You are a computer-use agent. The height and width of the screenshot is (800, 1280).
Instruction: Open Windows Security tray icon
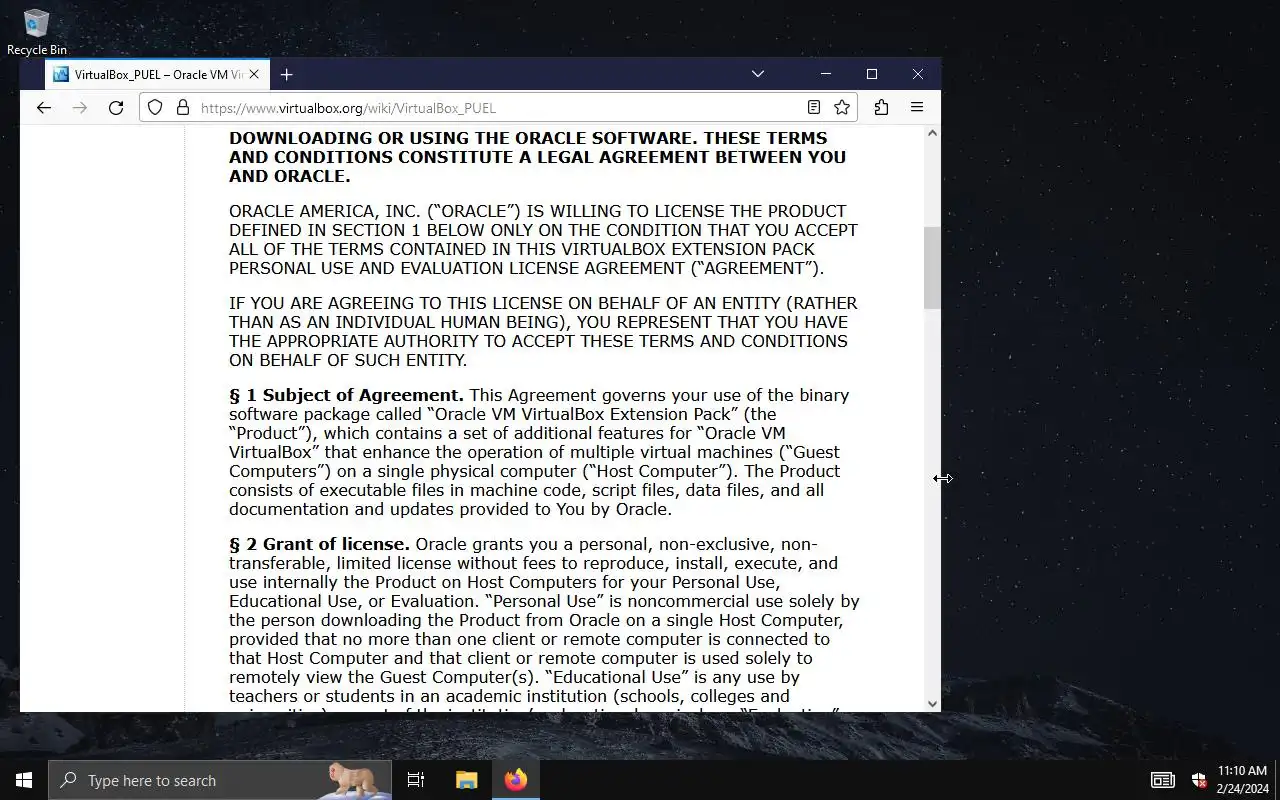[x=1199, y=780]
